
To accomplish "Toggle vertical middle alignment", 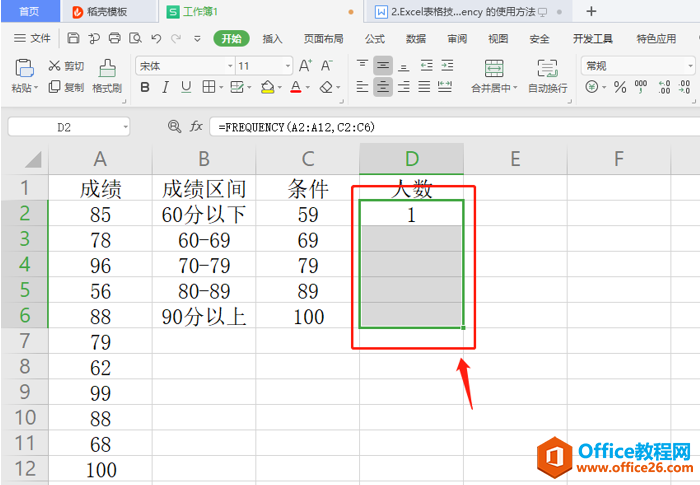I will tap(383, 66).
